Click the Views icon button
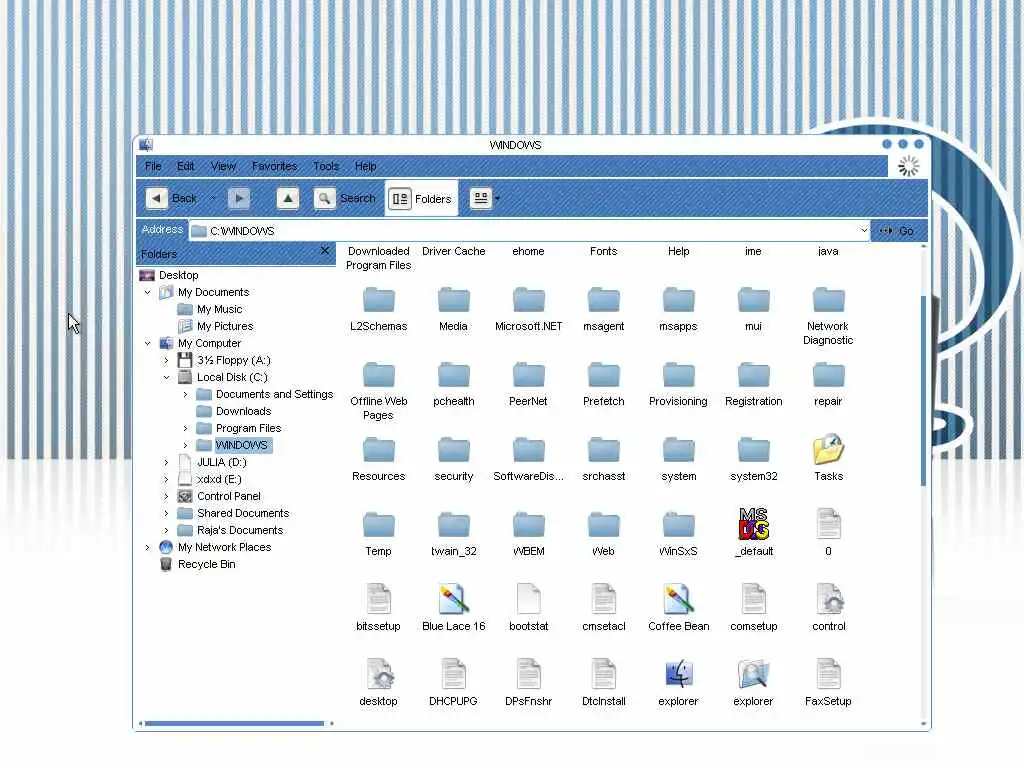The height and width of the screenshot is (768, 1024). click(x=481, y=198)
